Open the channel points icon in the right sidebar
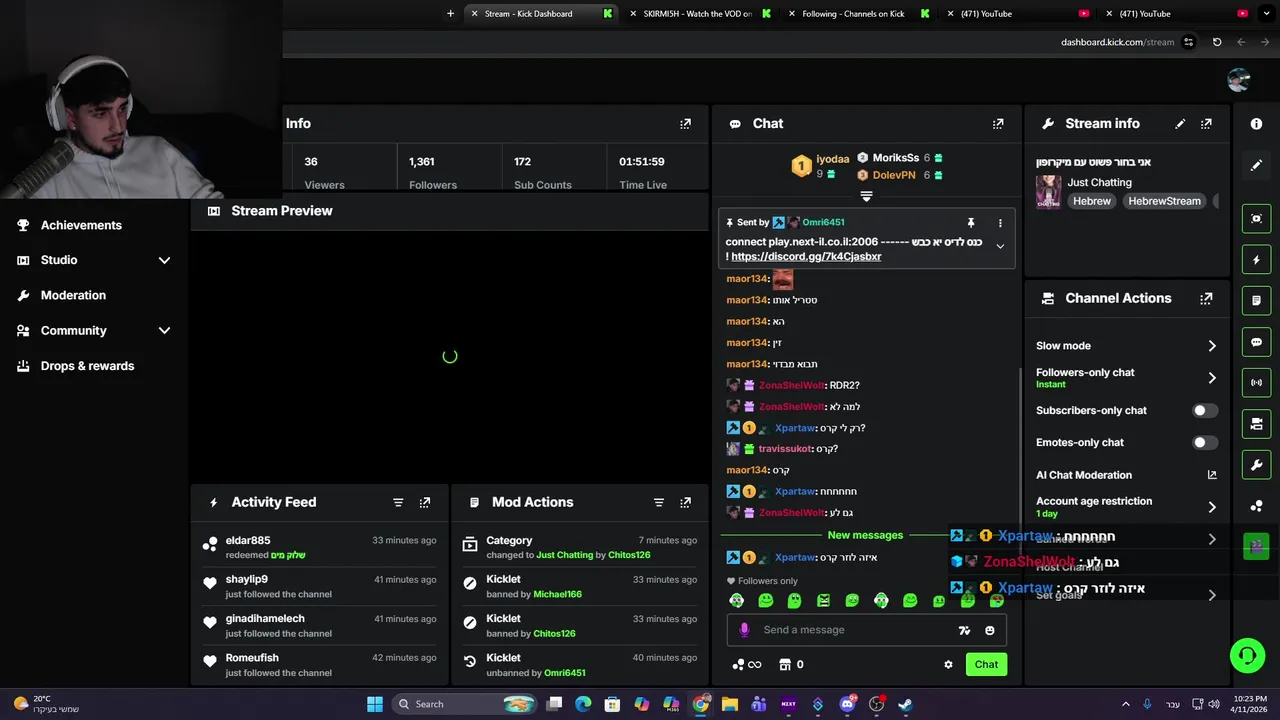 (1256, 506)
